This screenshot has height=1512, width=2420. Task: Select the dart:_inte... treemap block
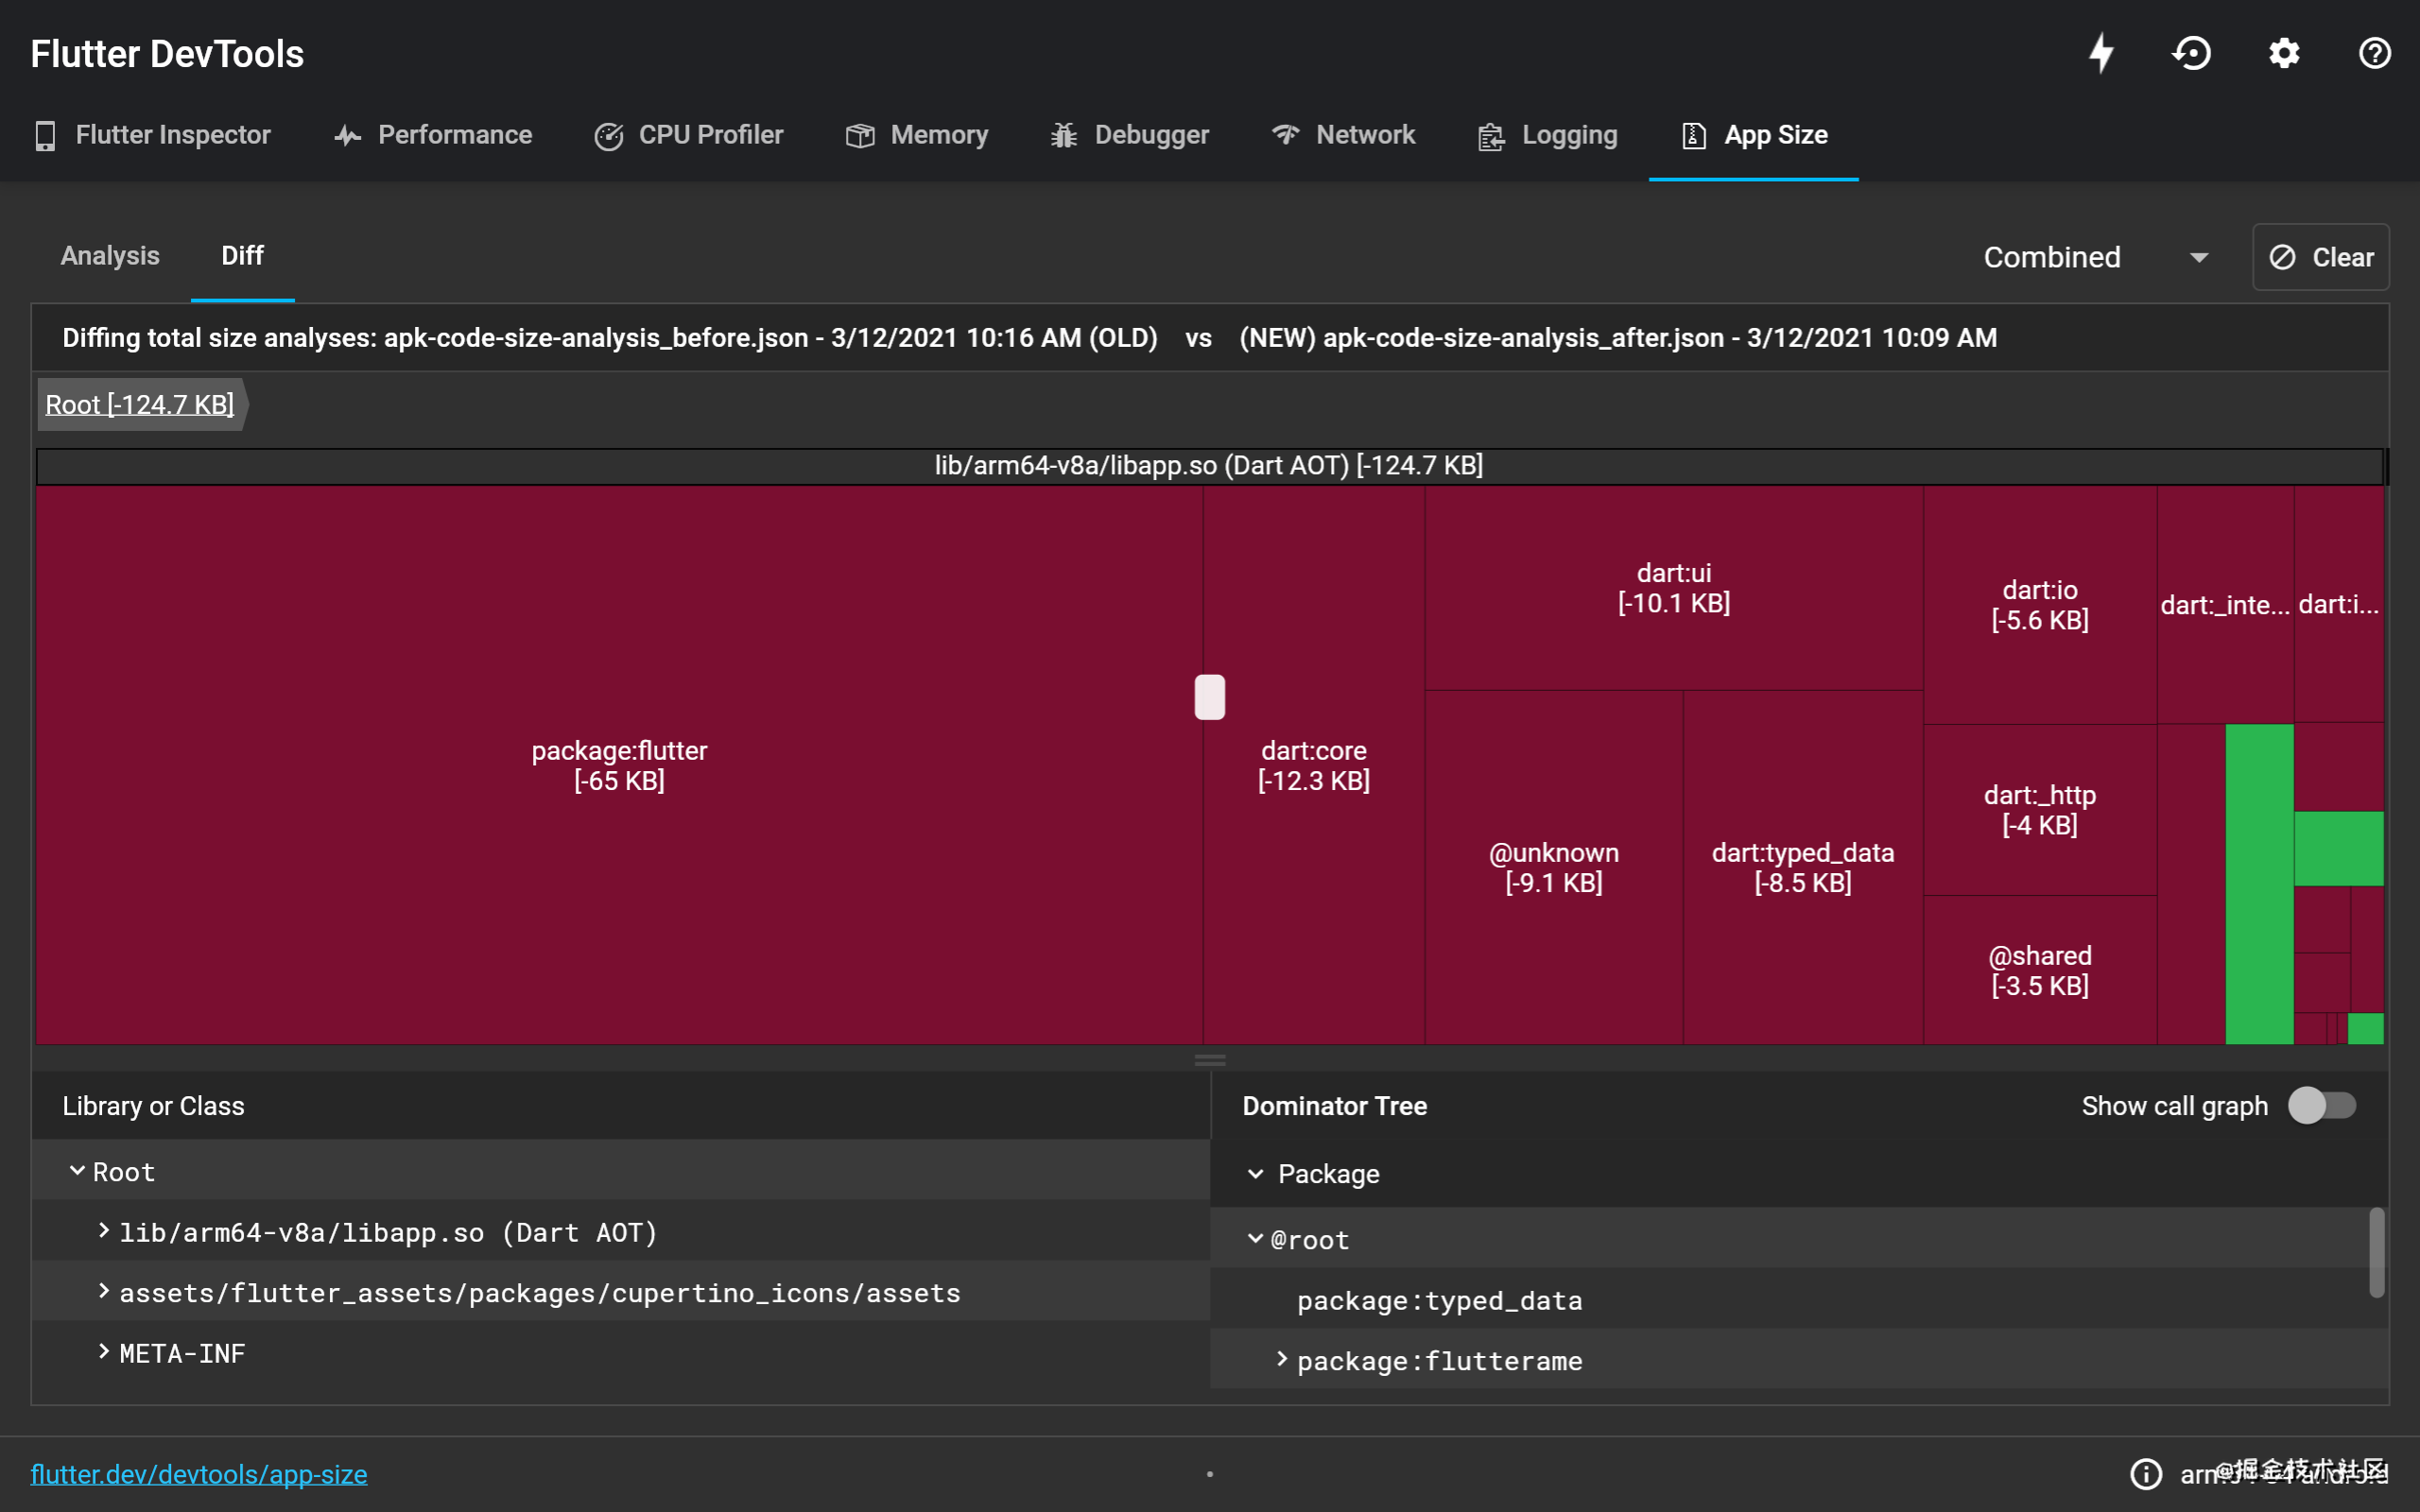point(2225,605)
